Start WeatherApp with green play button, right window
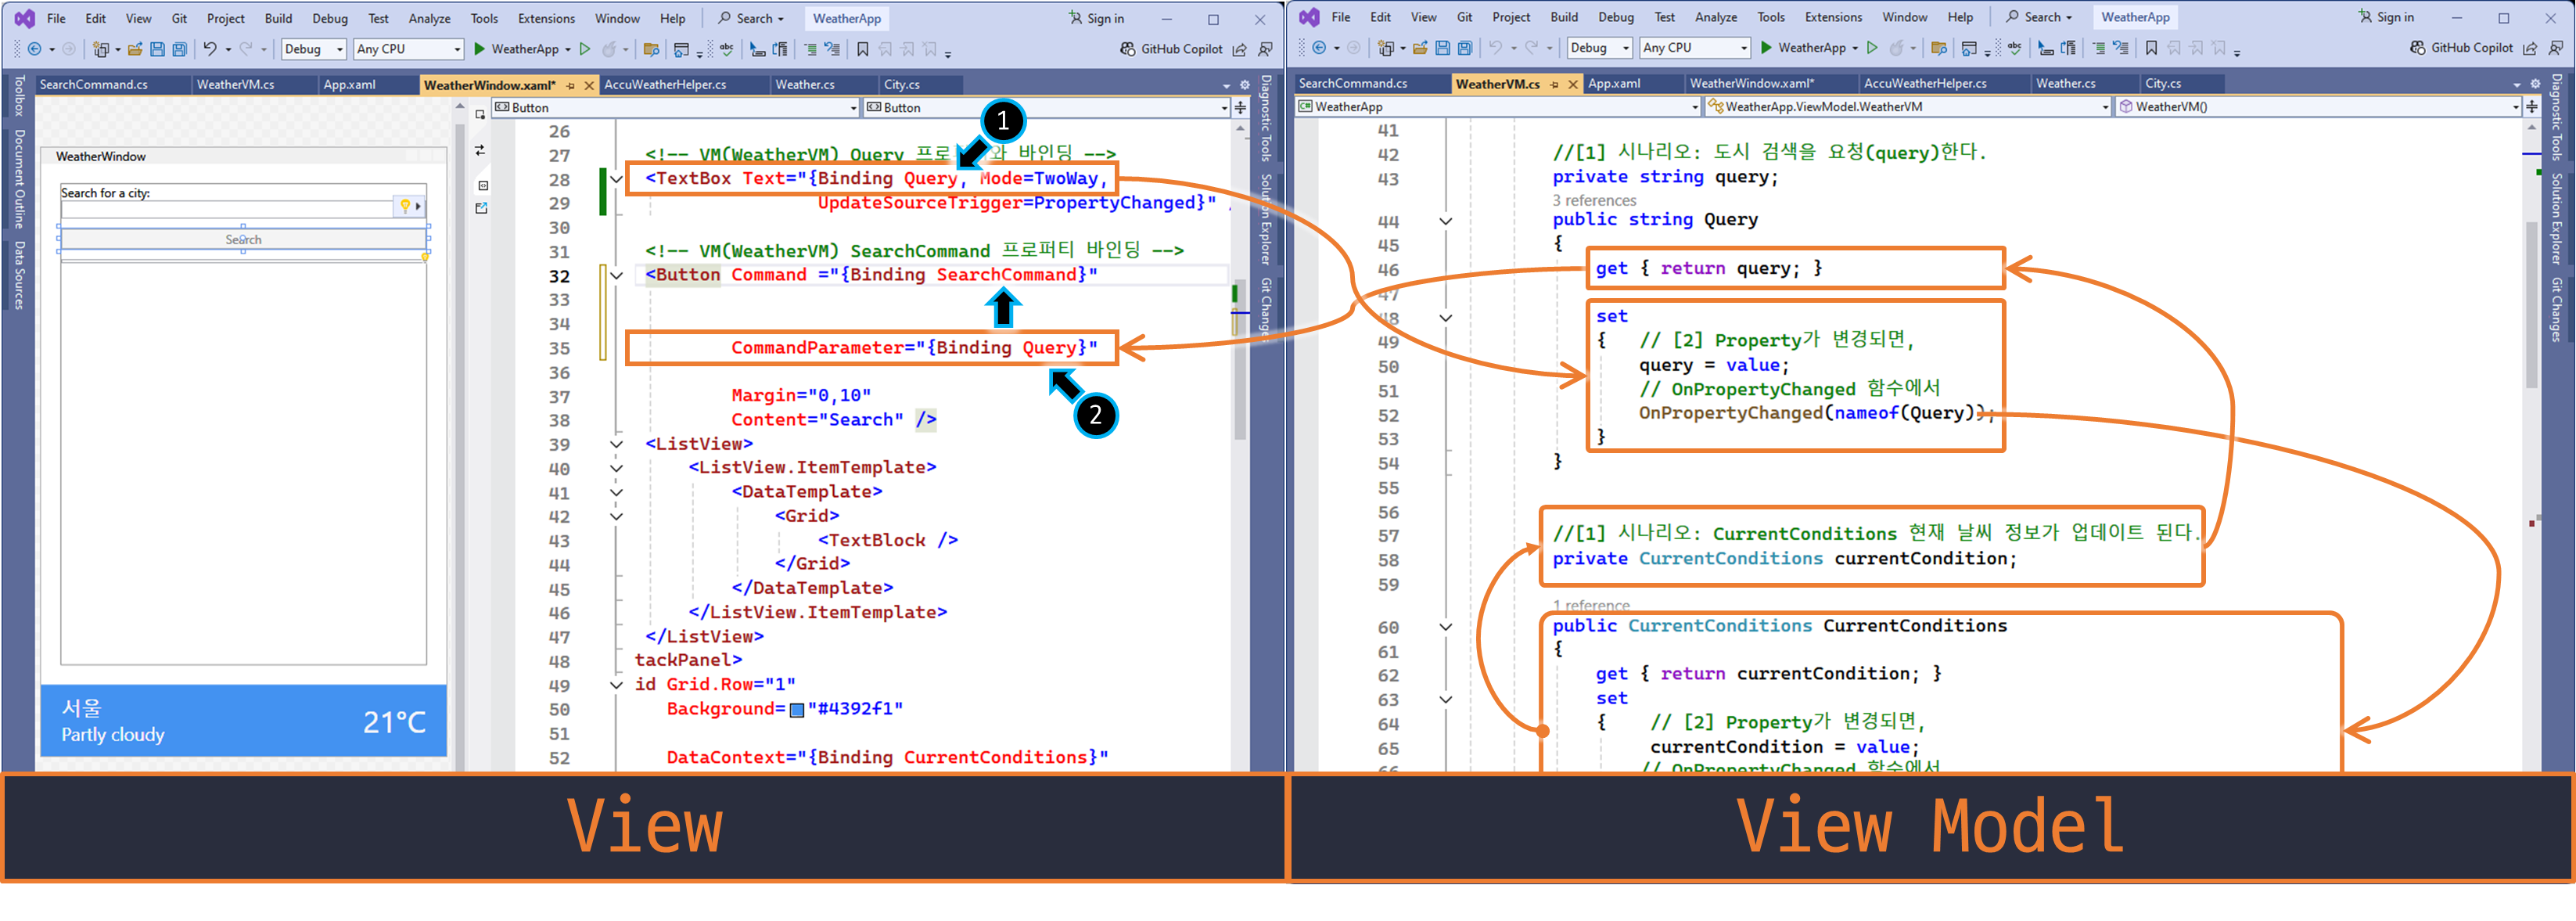Screen dimensions: 2576x921 pos(1766,48)
